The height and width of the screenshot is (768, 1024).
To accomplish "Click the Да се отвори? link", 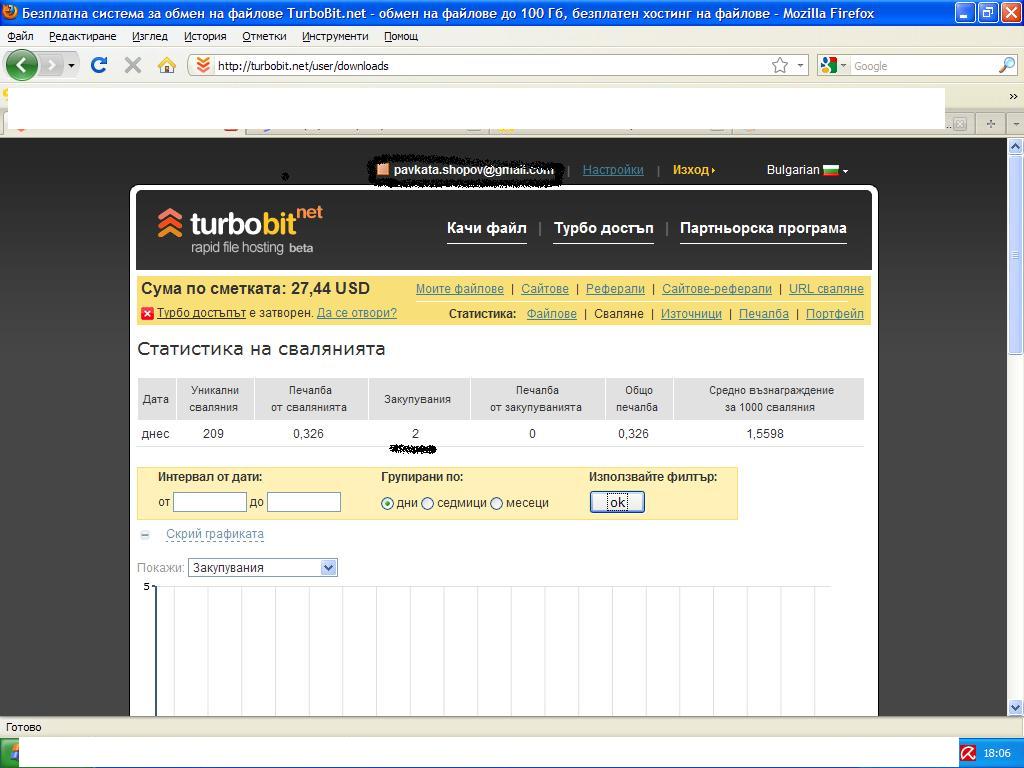I will pos(357,313).
